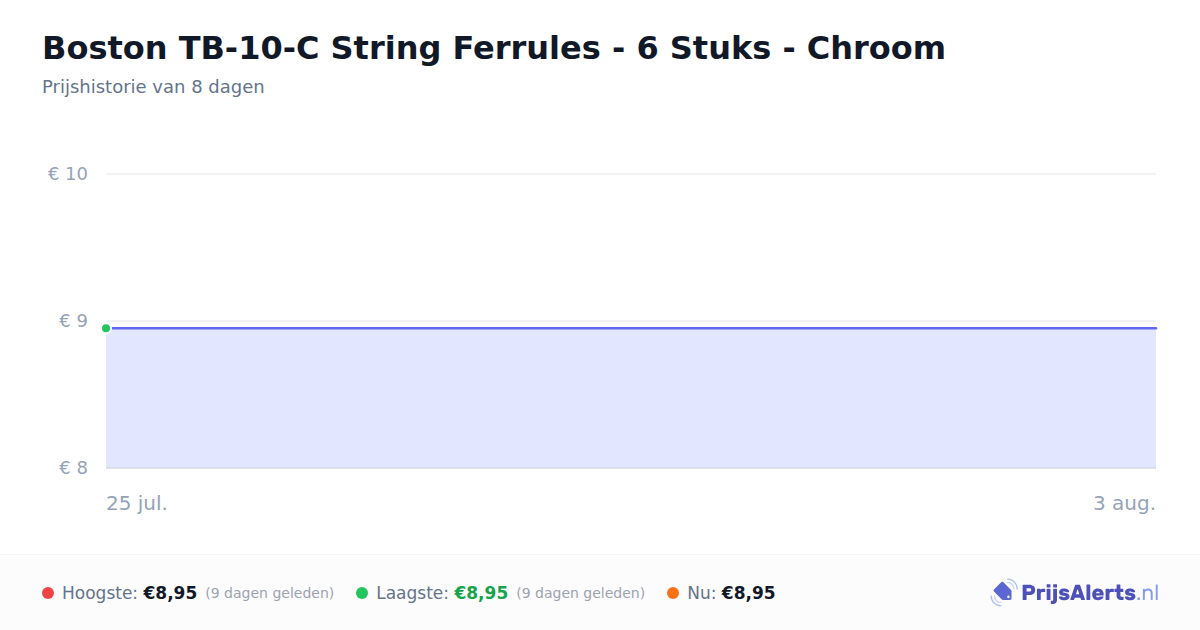Viewport: 1200px width, 630px height.
Task: Click the Nu €8,95 current price
Action: tap(748, 593)
